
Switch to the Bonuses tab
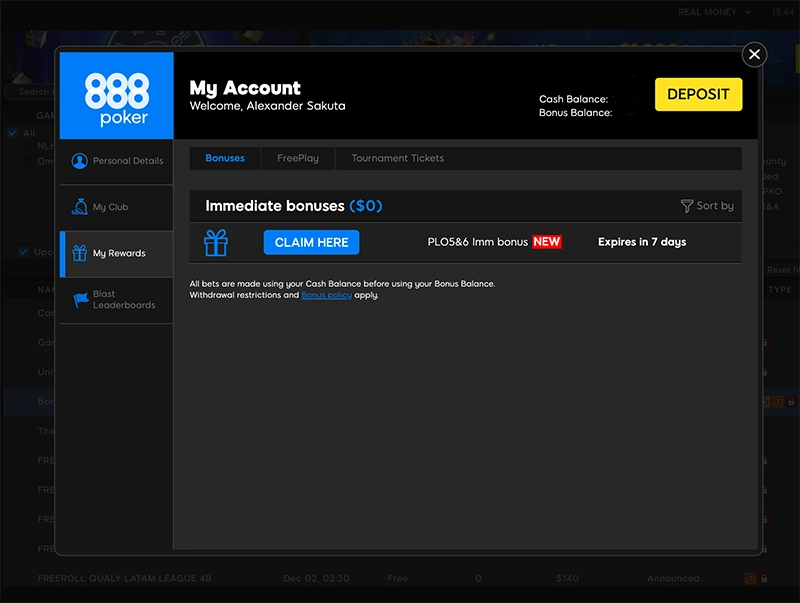pyautogui.click(x=225, y=158)
